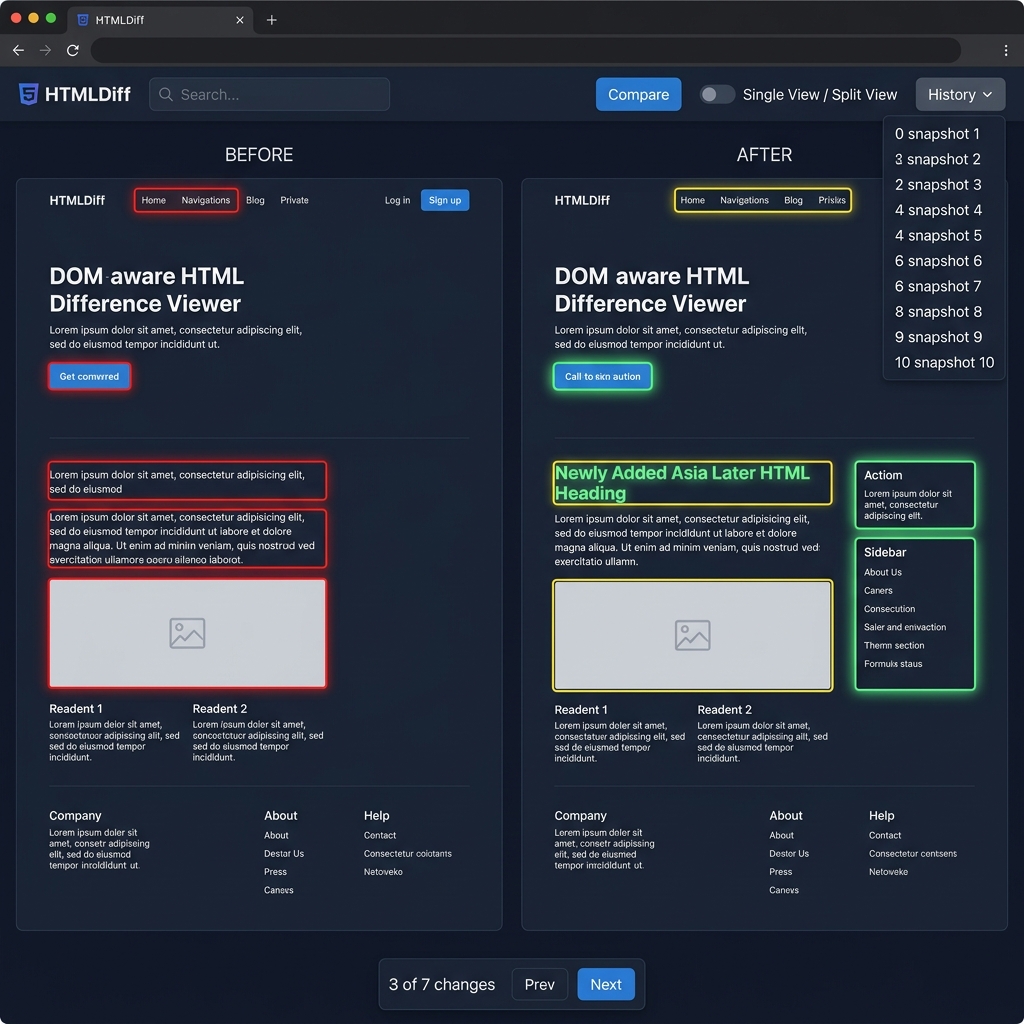This screenshot has width=1024, height=1024.
Task: Click Netoveke in AFTER footer
Action: 888,872
